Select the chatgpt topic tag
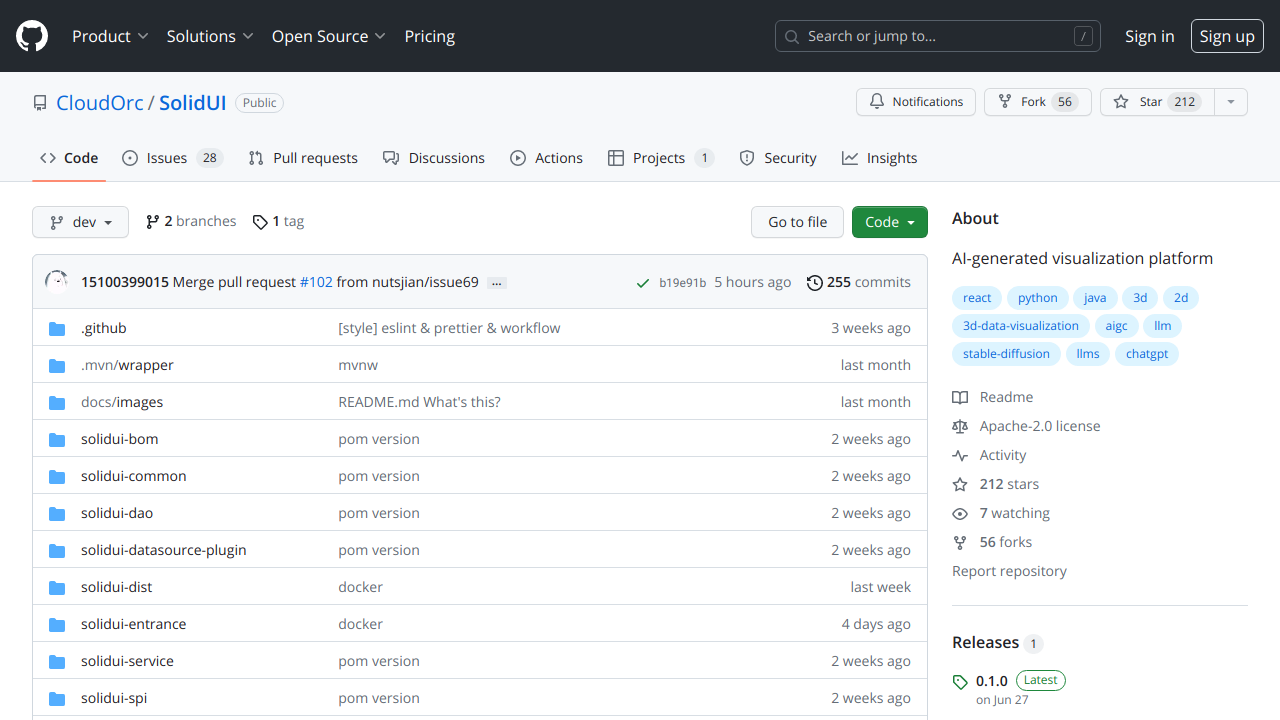 [x=1147, y=354]
